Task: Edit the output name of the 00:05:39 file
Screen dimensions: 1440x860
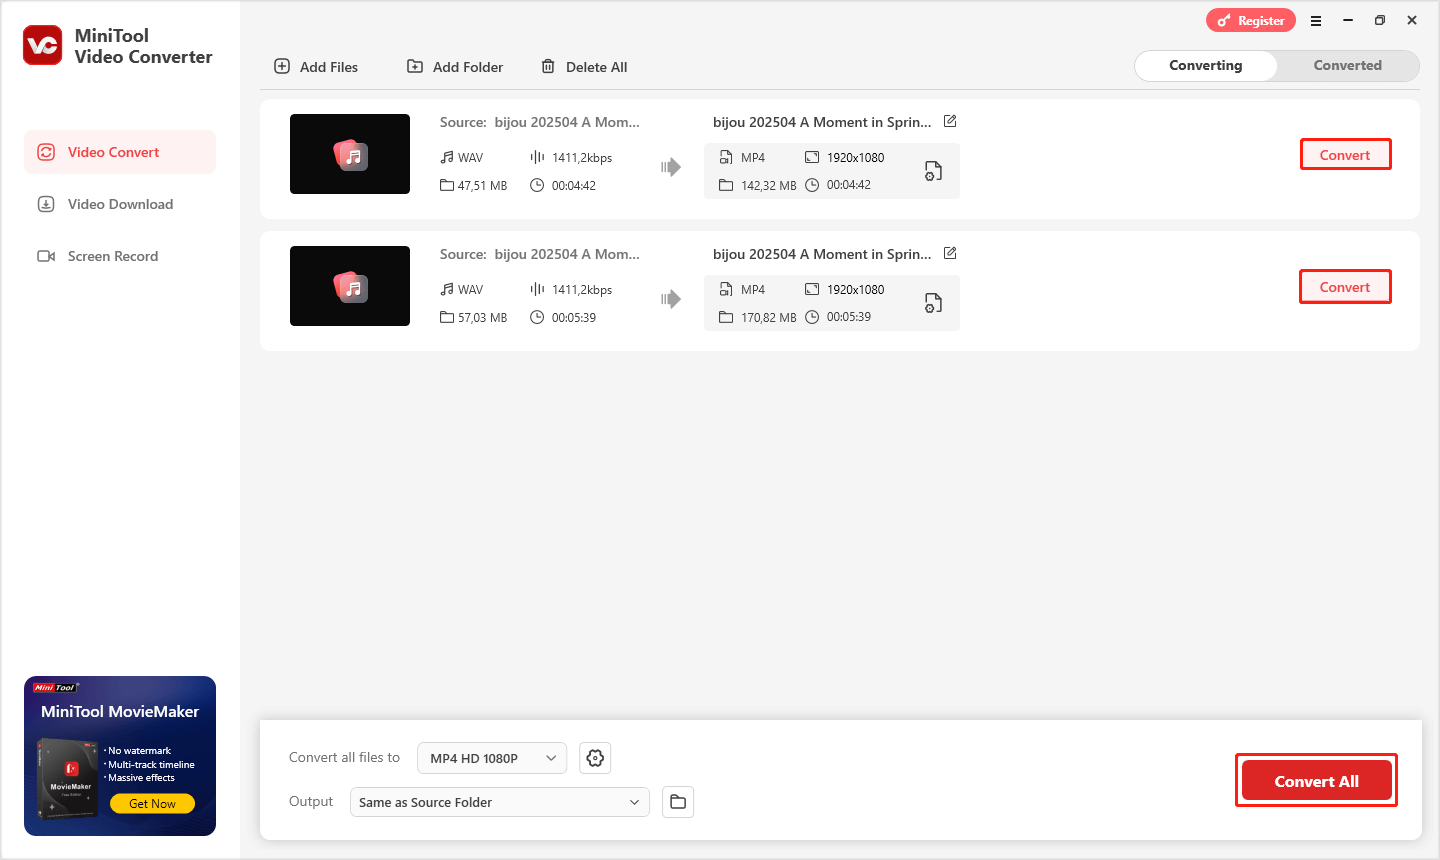Action: pyautogui.click(x=950, y=253)
